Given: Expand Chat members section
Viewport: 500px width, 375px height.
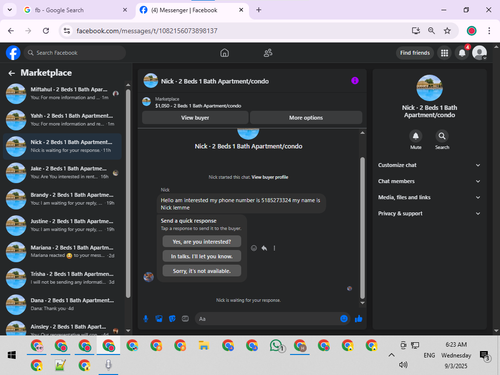Looking at the screenshot, I should point(429,181).
